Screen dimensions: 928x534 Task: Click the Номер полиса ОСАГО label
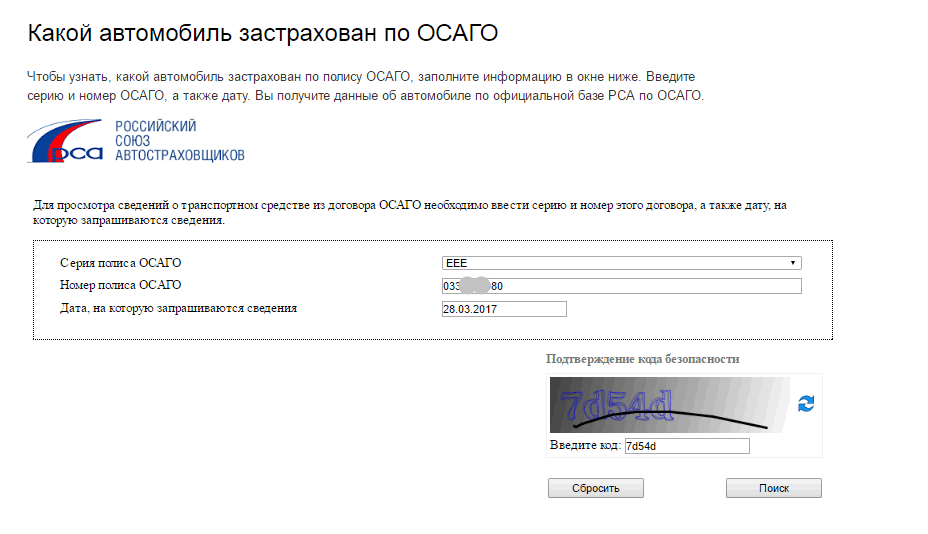point(121,285)
